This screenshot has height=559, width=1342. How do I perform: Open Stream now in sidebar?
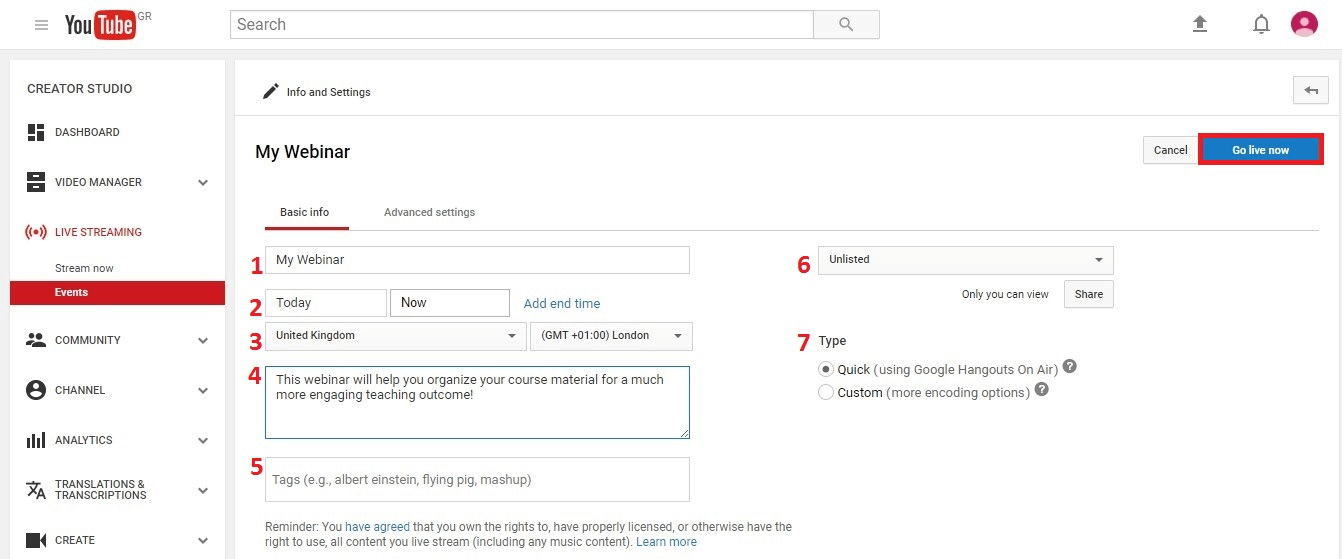pos(84,268)
